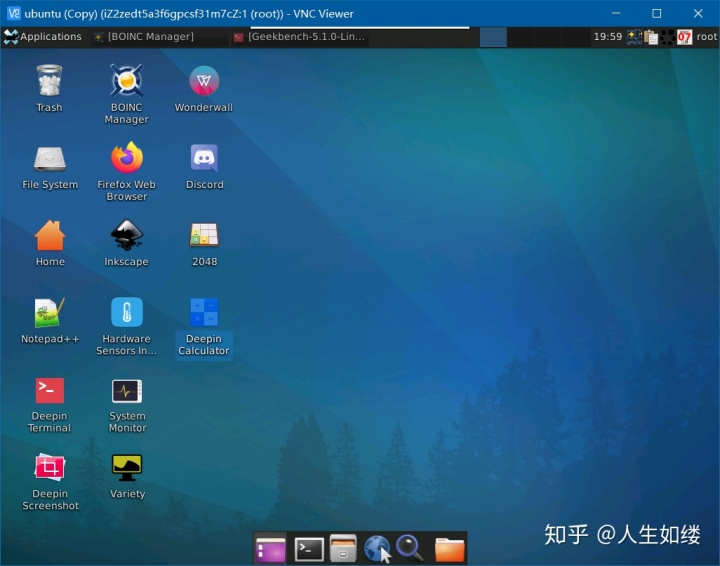Open the Wonderwall desktop shortcut
720x566 pixels.
tap(204, 81)
